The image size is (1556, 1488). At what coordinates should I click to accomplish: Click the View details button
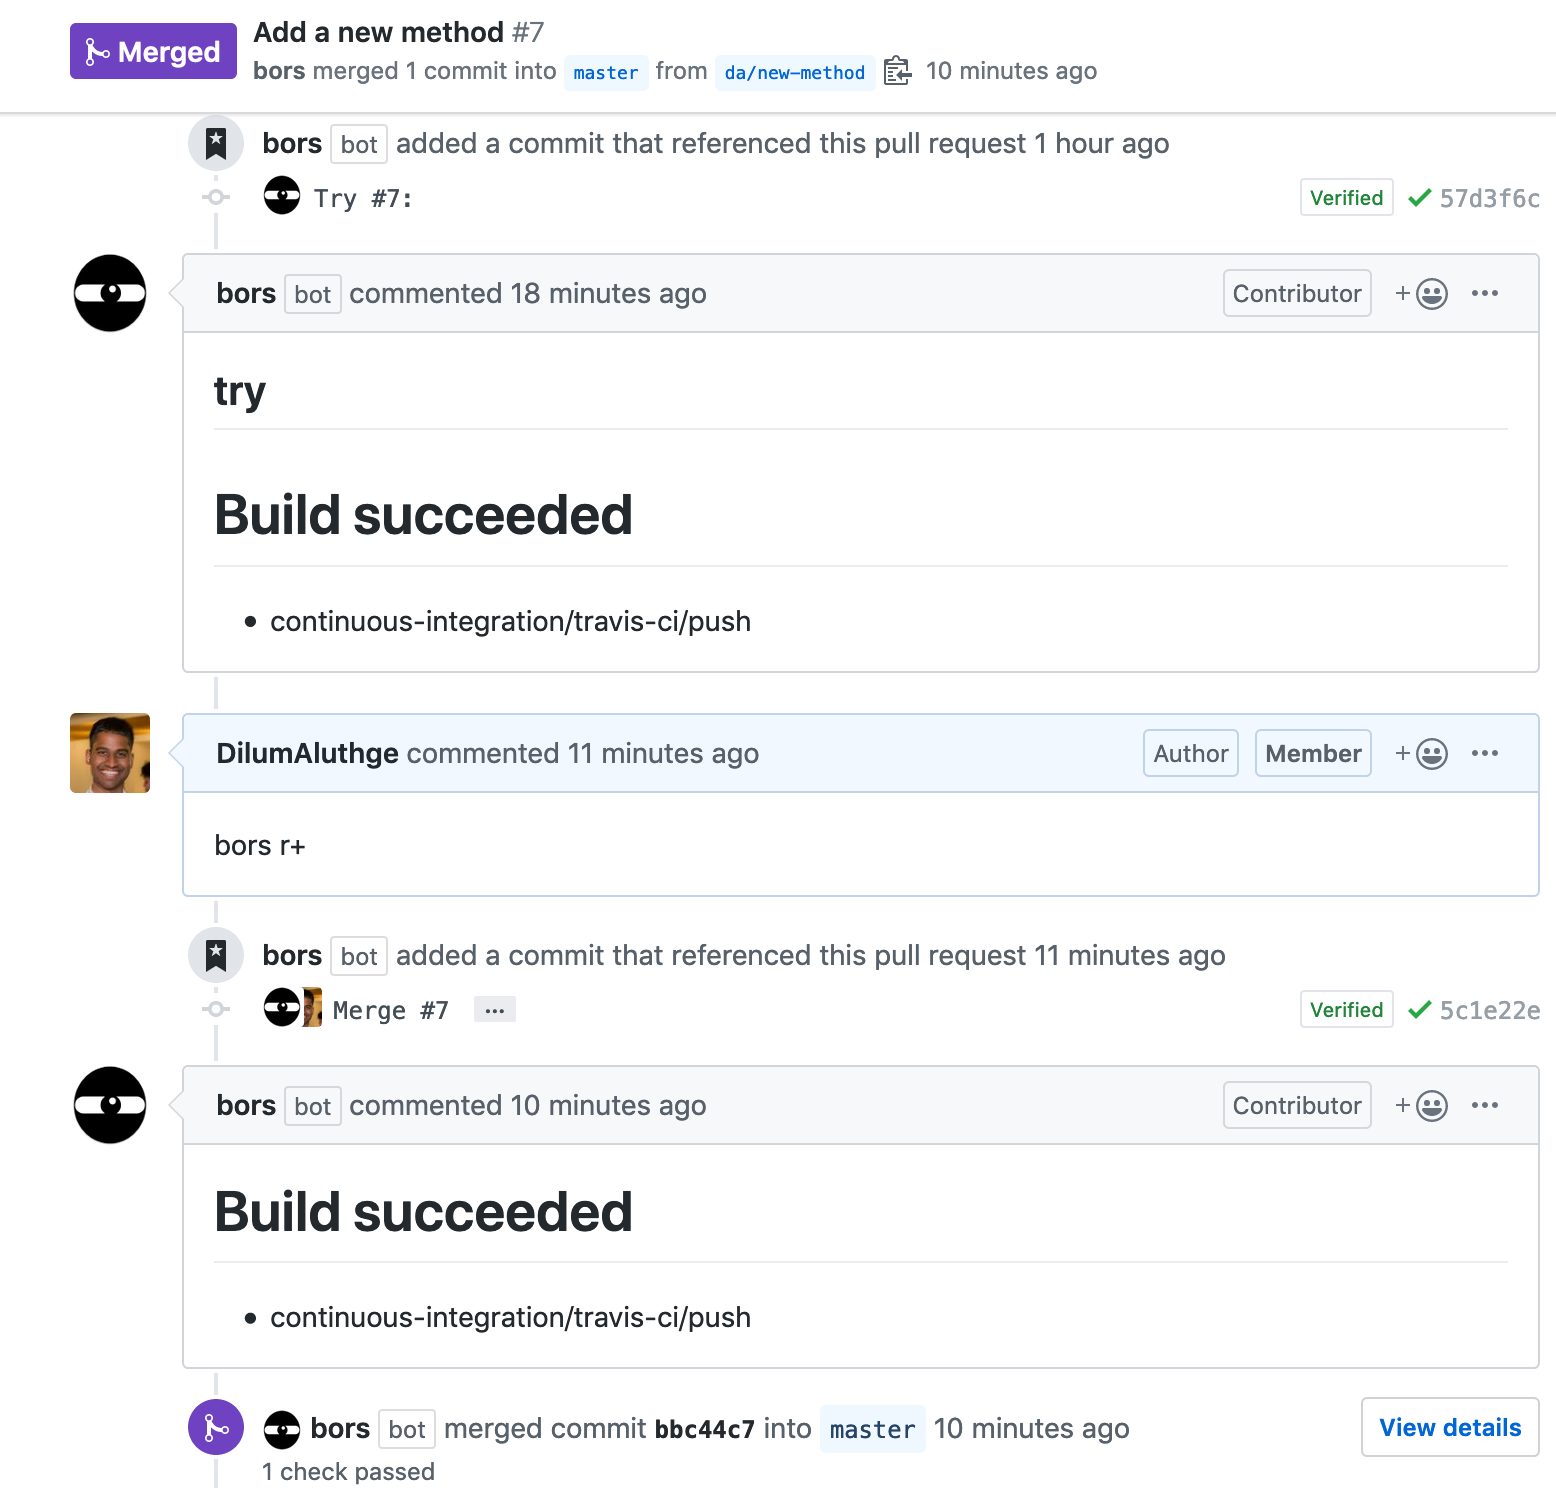(x=1449, y=1427)
